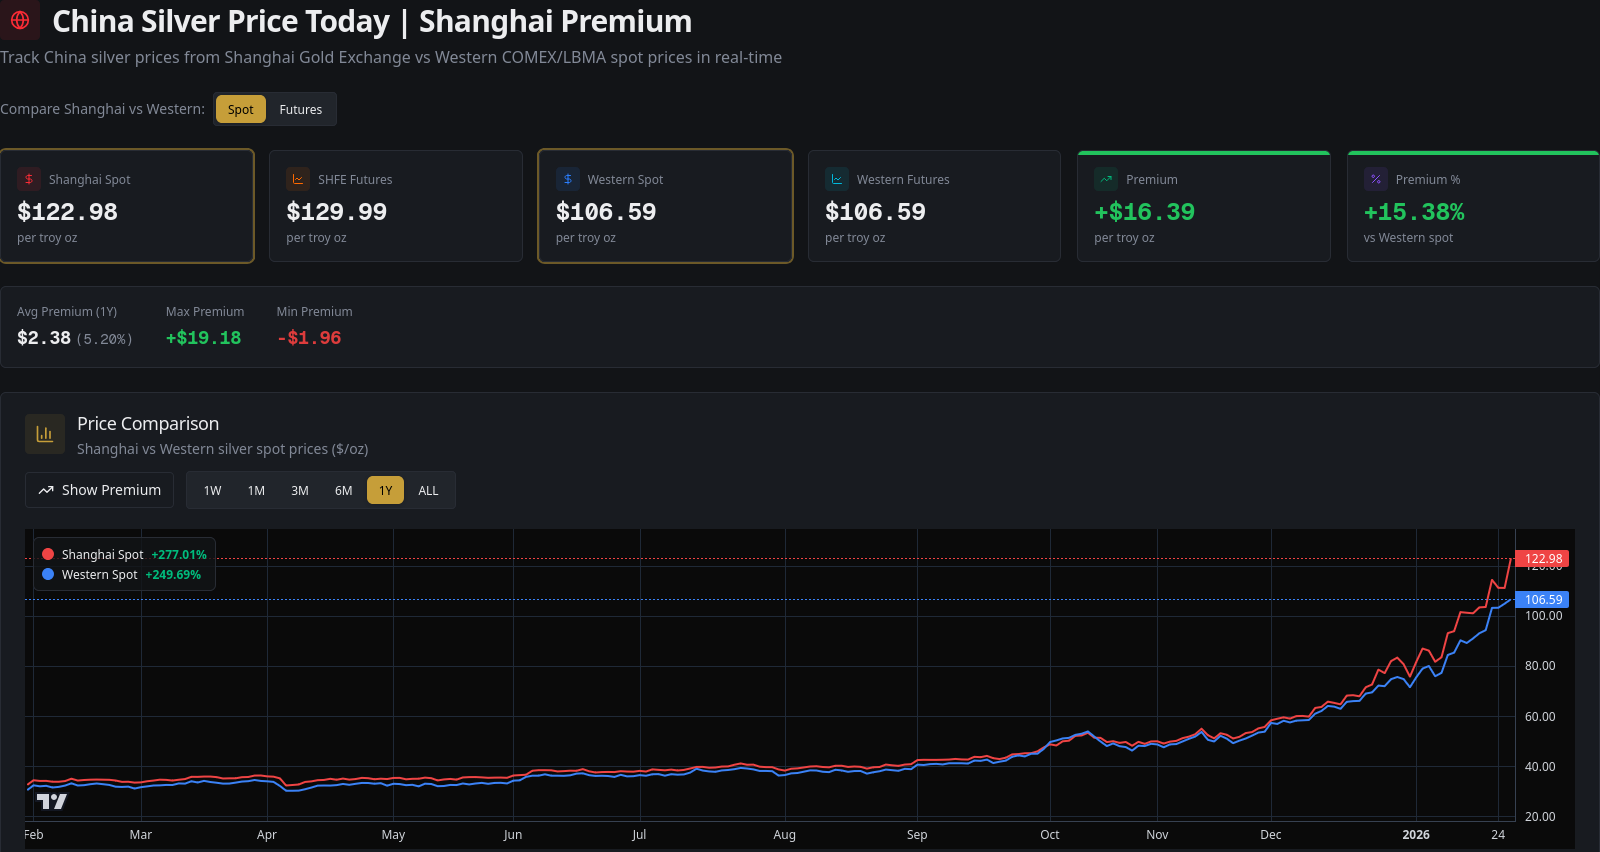Click the blue 106.59 price axis label
1600x852 pixels.
pyautogui.click(x=1542, y=600)
